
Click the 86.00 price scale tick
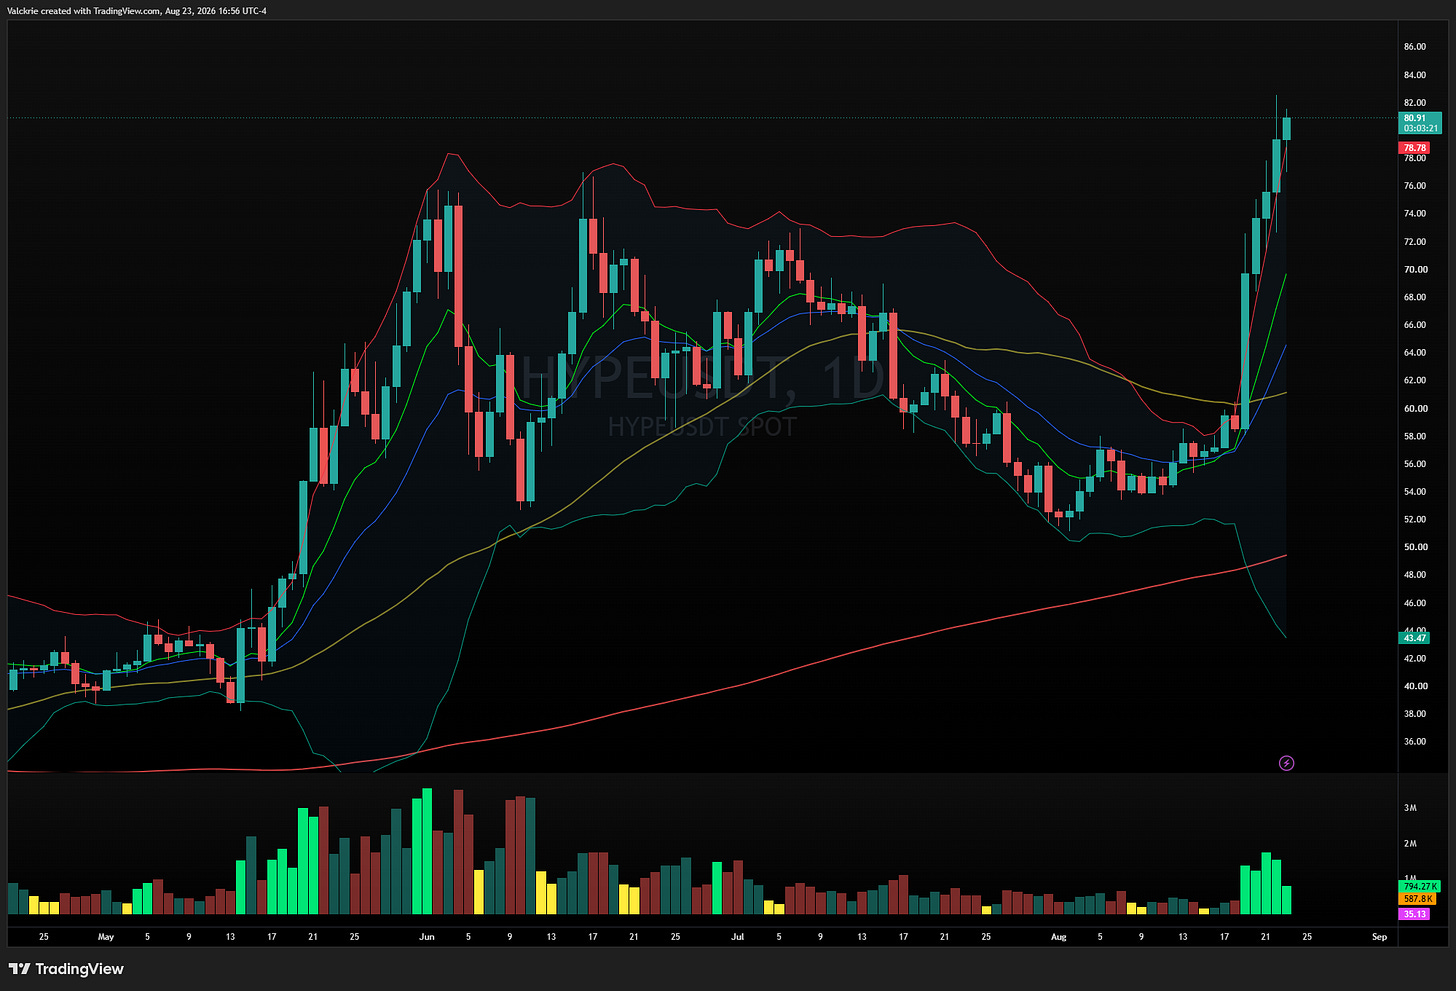pyautogui.click(x=1415, y=47)
